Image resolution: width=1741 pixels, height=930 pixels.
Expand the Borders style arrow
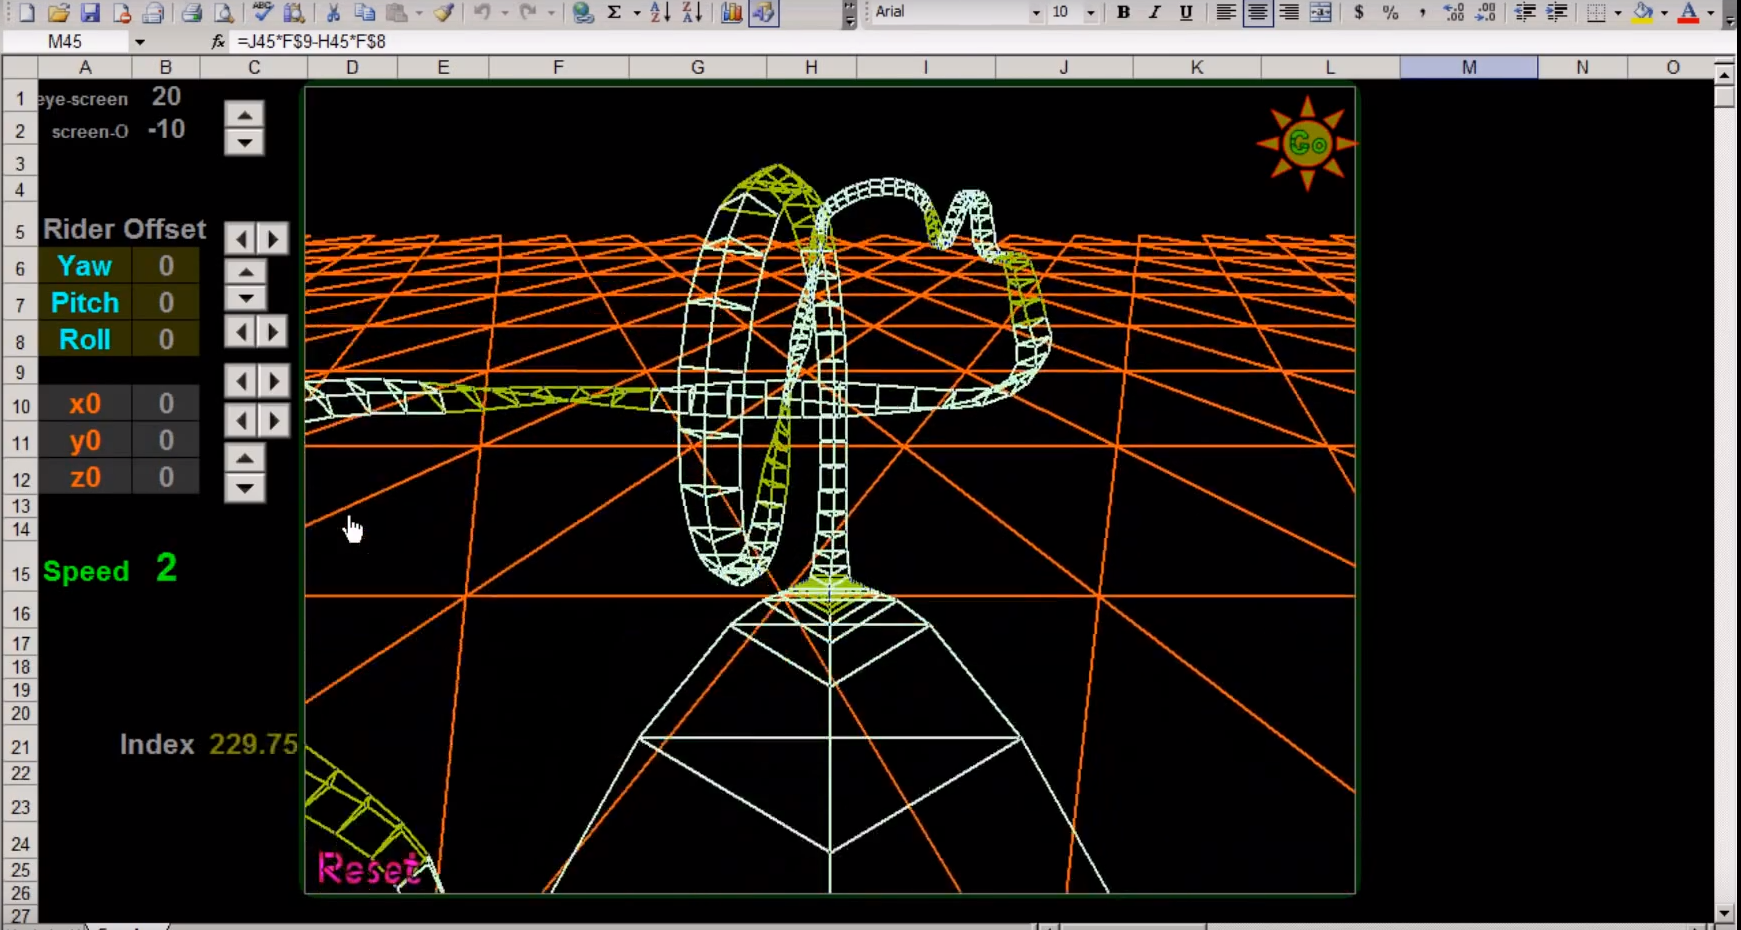pyautogui.click(x=1617, y=13)
